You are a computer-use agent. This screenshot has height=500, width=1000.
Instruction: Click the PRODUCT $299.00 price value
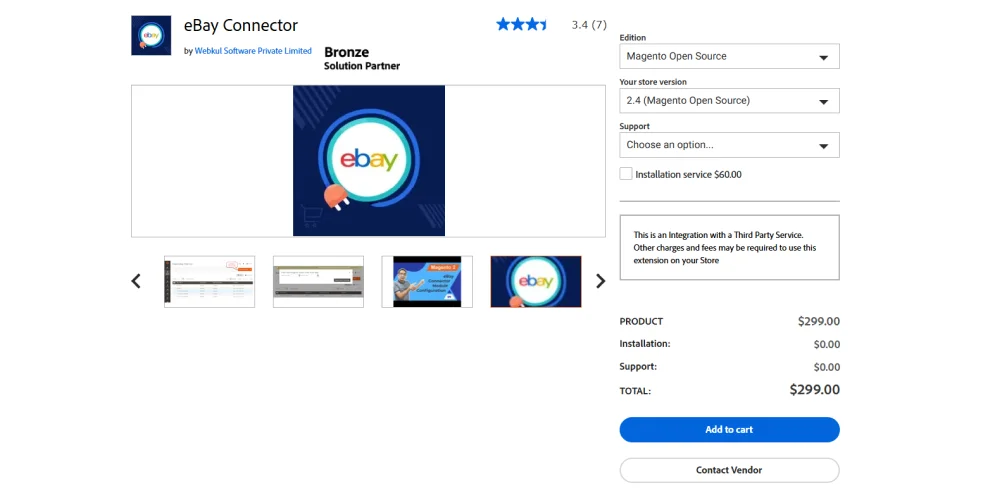tap(818, 321)
